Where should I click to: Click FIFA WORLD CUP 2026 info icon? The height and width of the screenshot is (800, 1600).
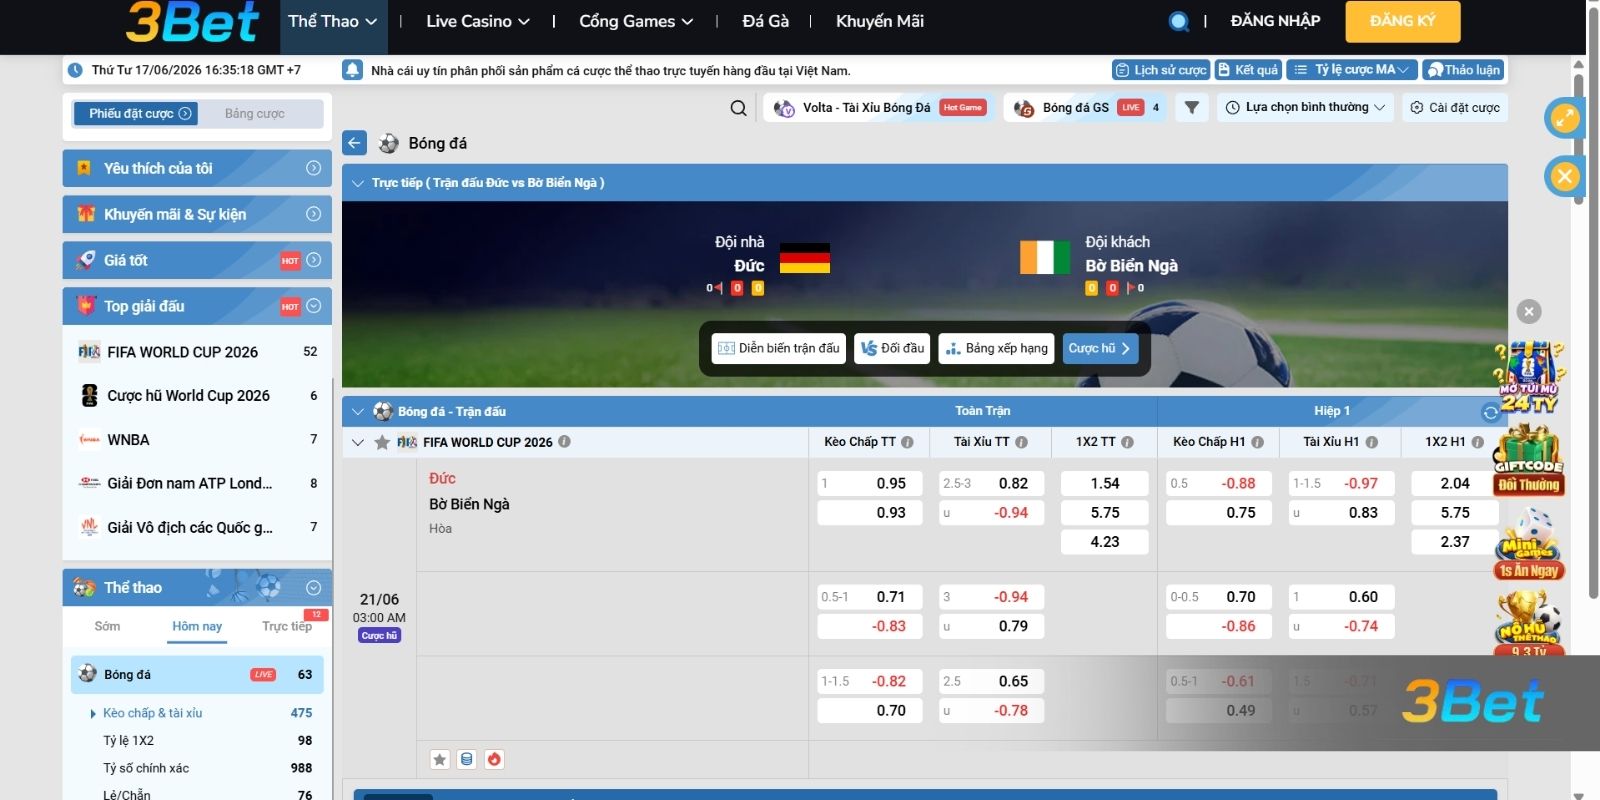click(x=564, y=441)
